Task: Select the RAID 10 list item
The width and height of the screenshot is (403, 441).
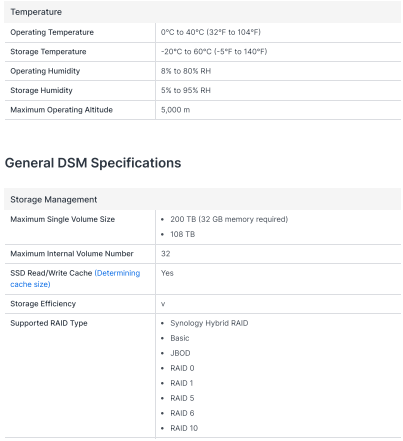Action: (x=184, y=428)
